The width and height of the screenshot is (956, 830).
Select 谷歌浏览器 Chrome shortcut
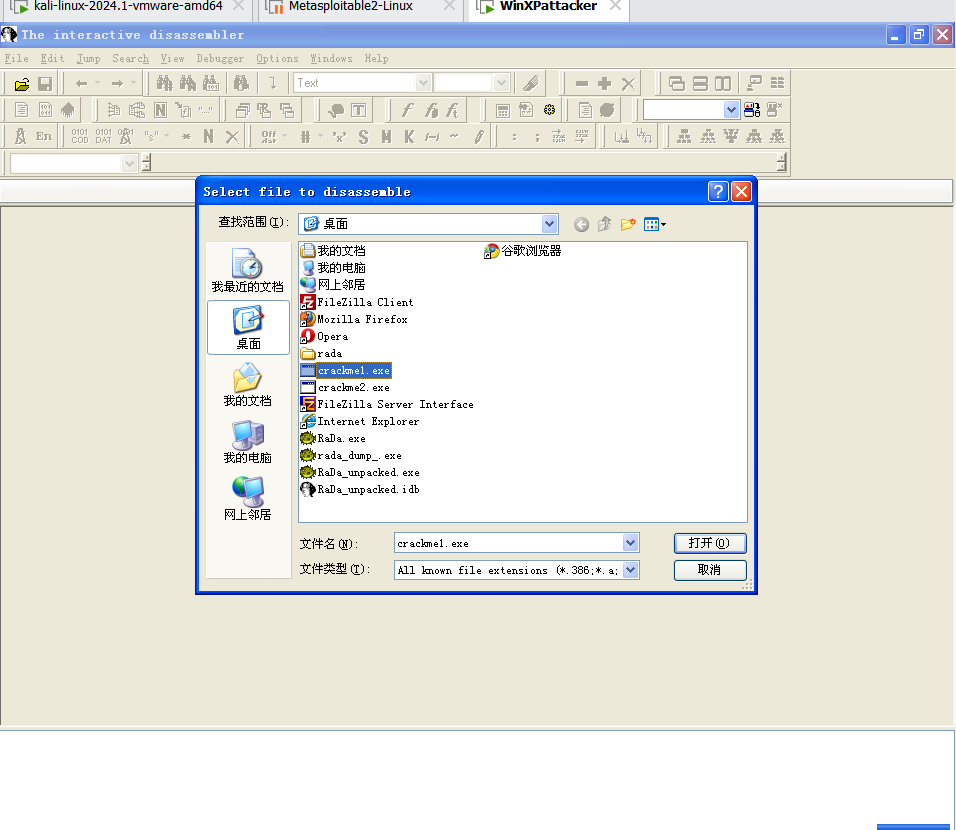point(523,251)
